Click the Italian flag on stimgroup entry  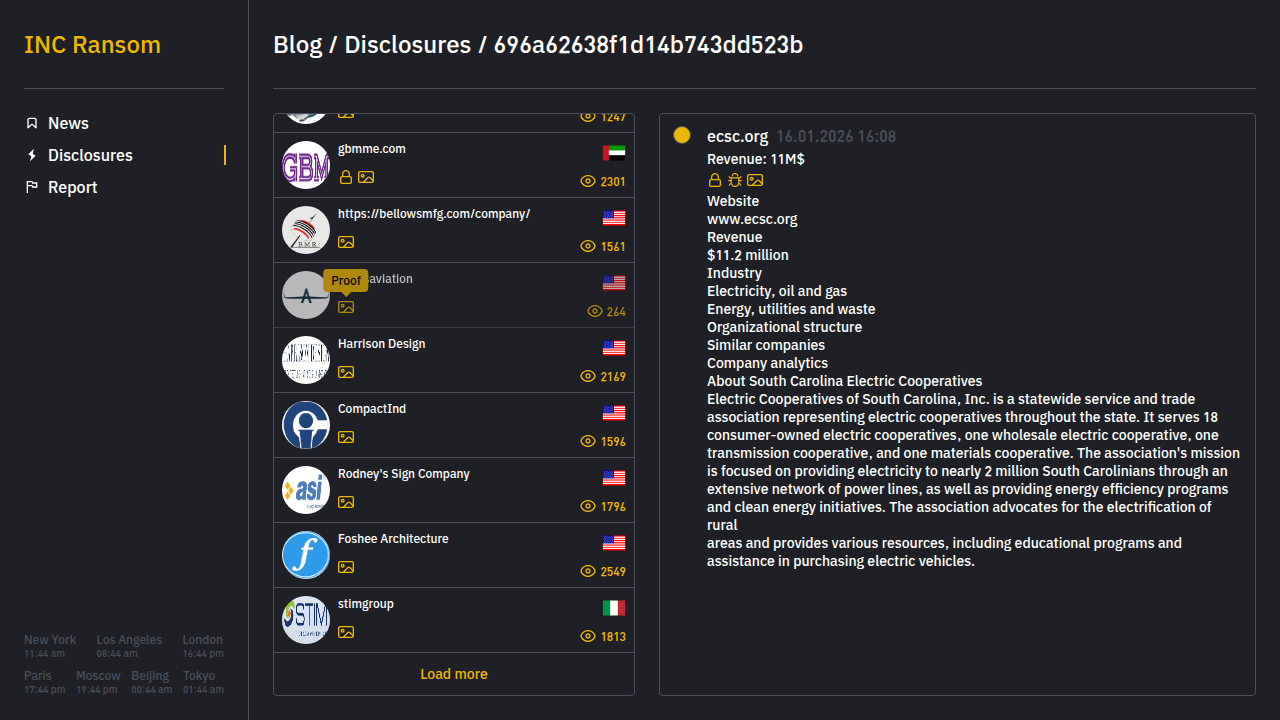click(614, 608)
